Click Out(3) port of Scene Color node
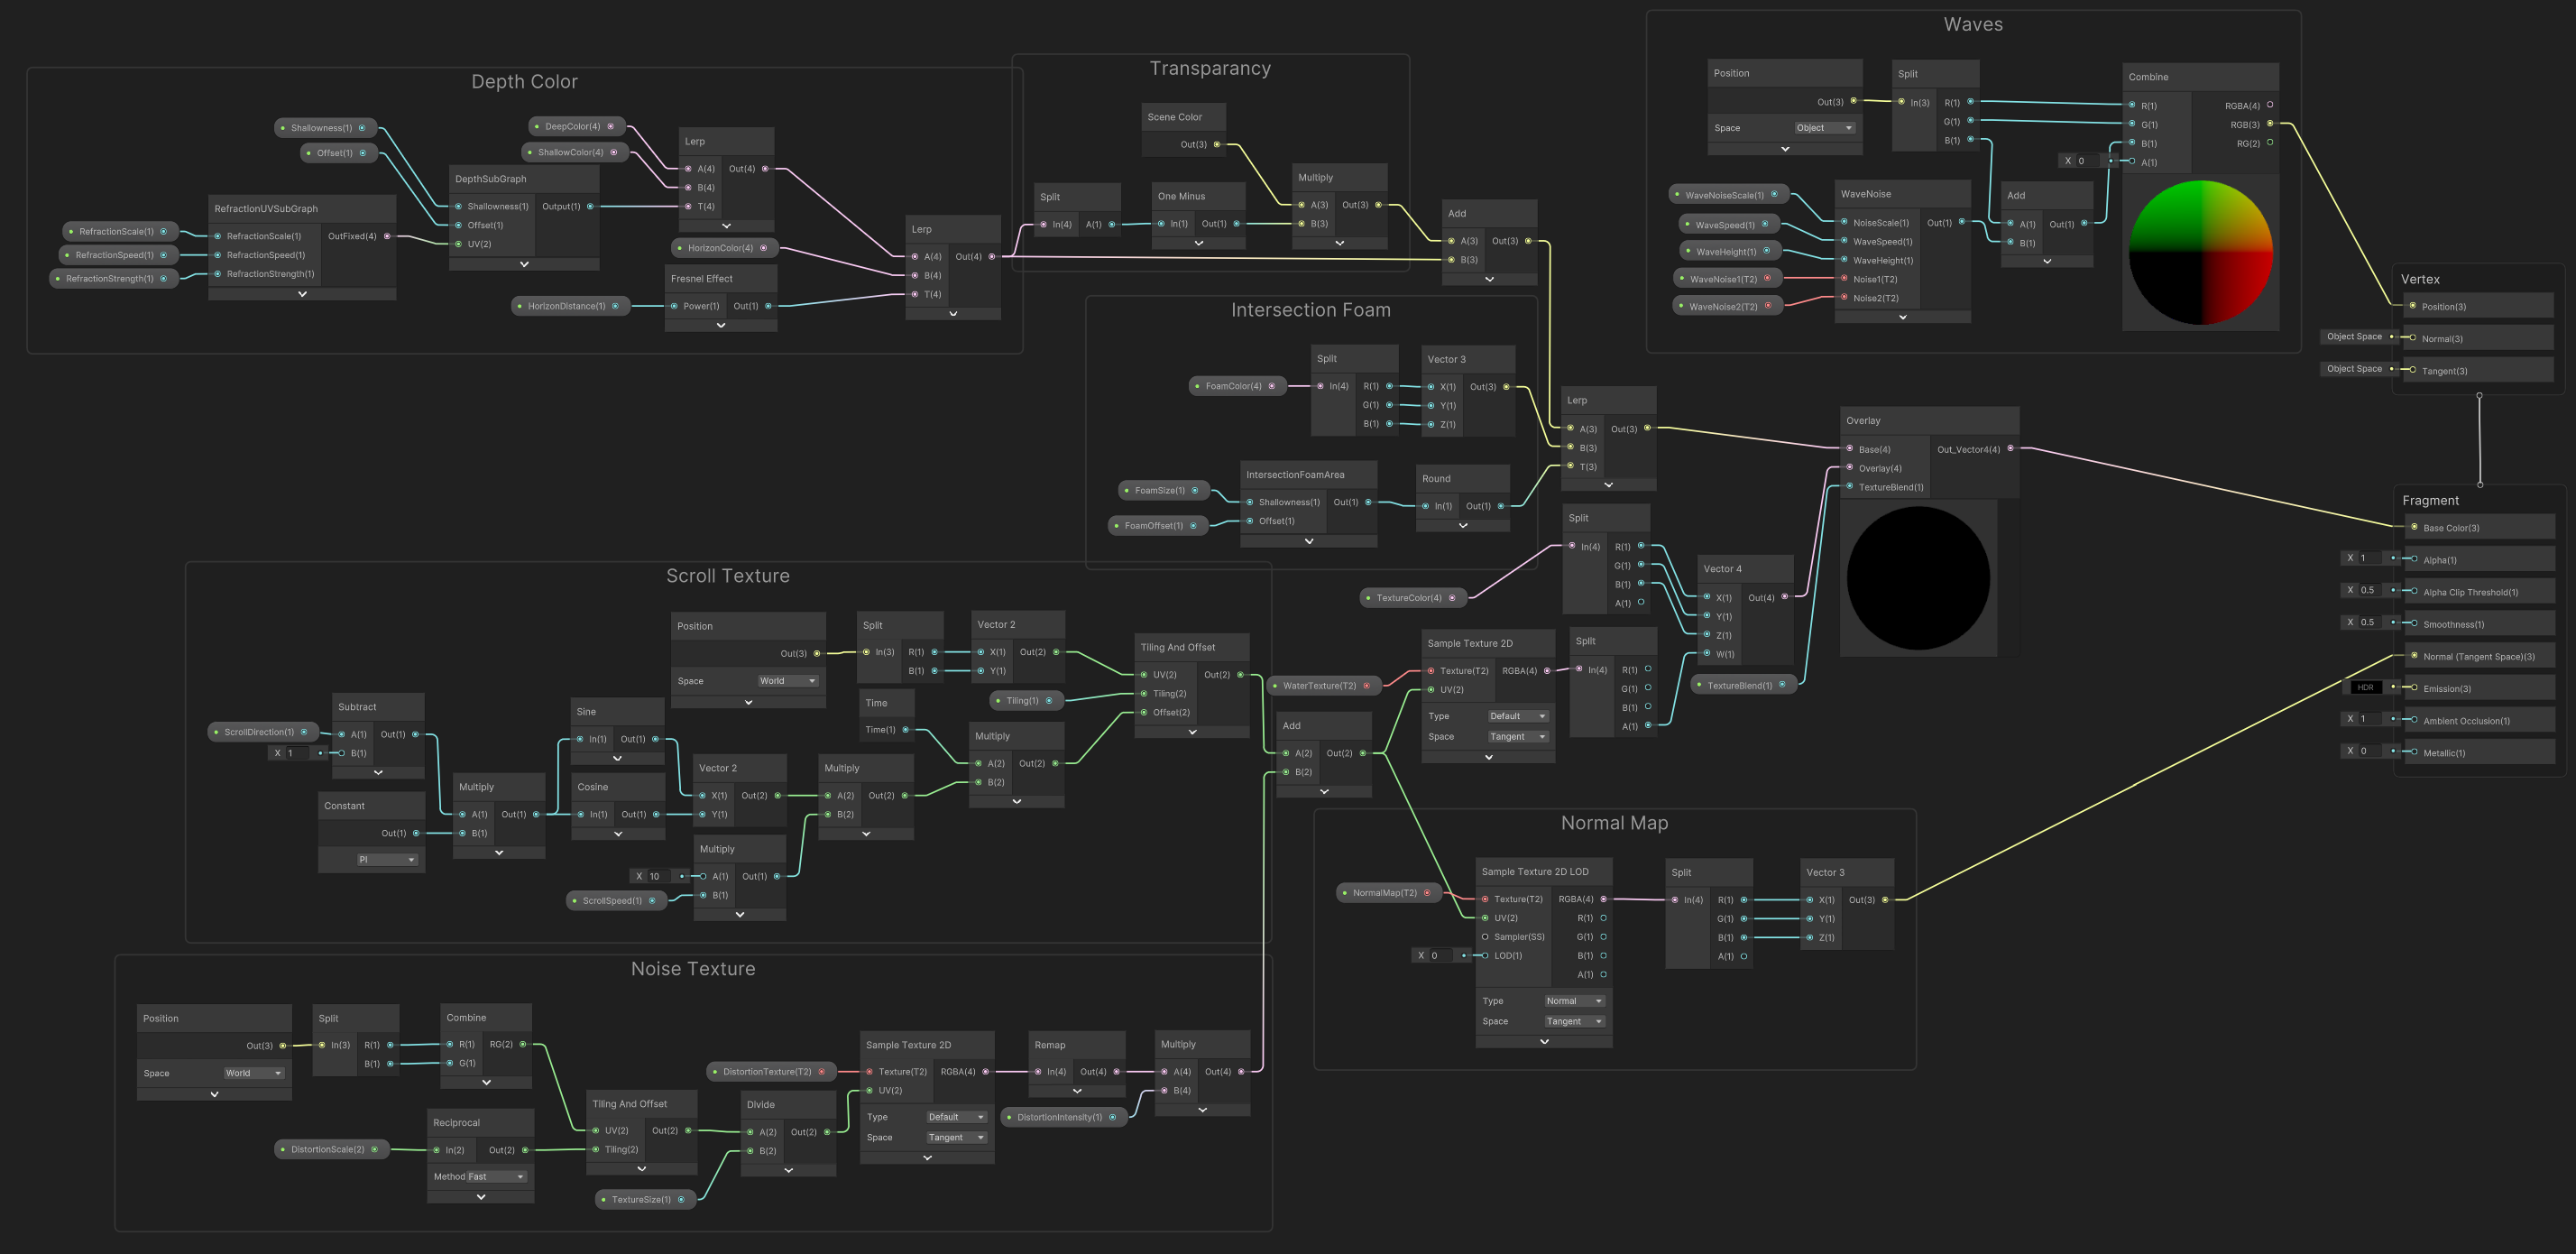Image resolution: width=2576 pixels, height=1254 pixels. [1217, 144]
